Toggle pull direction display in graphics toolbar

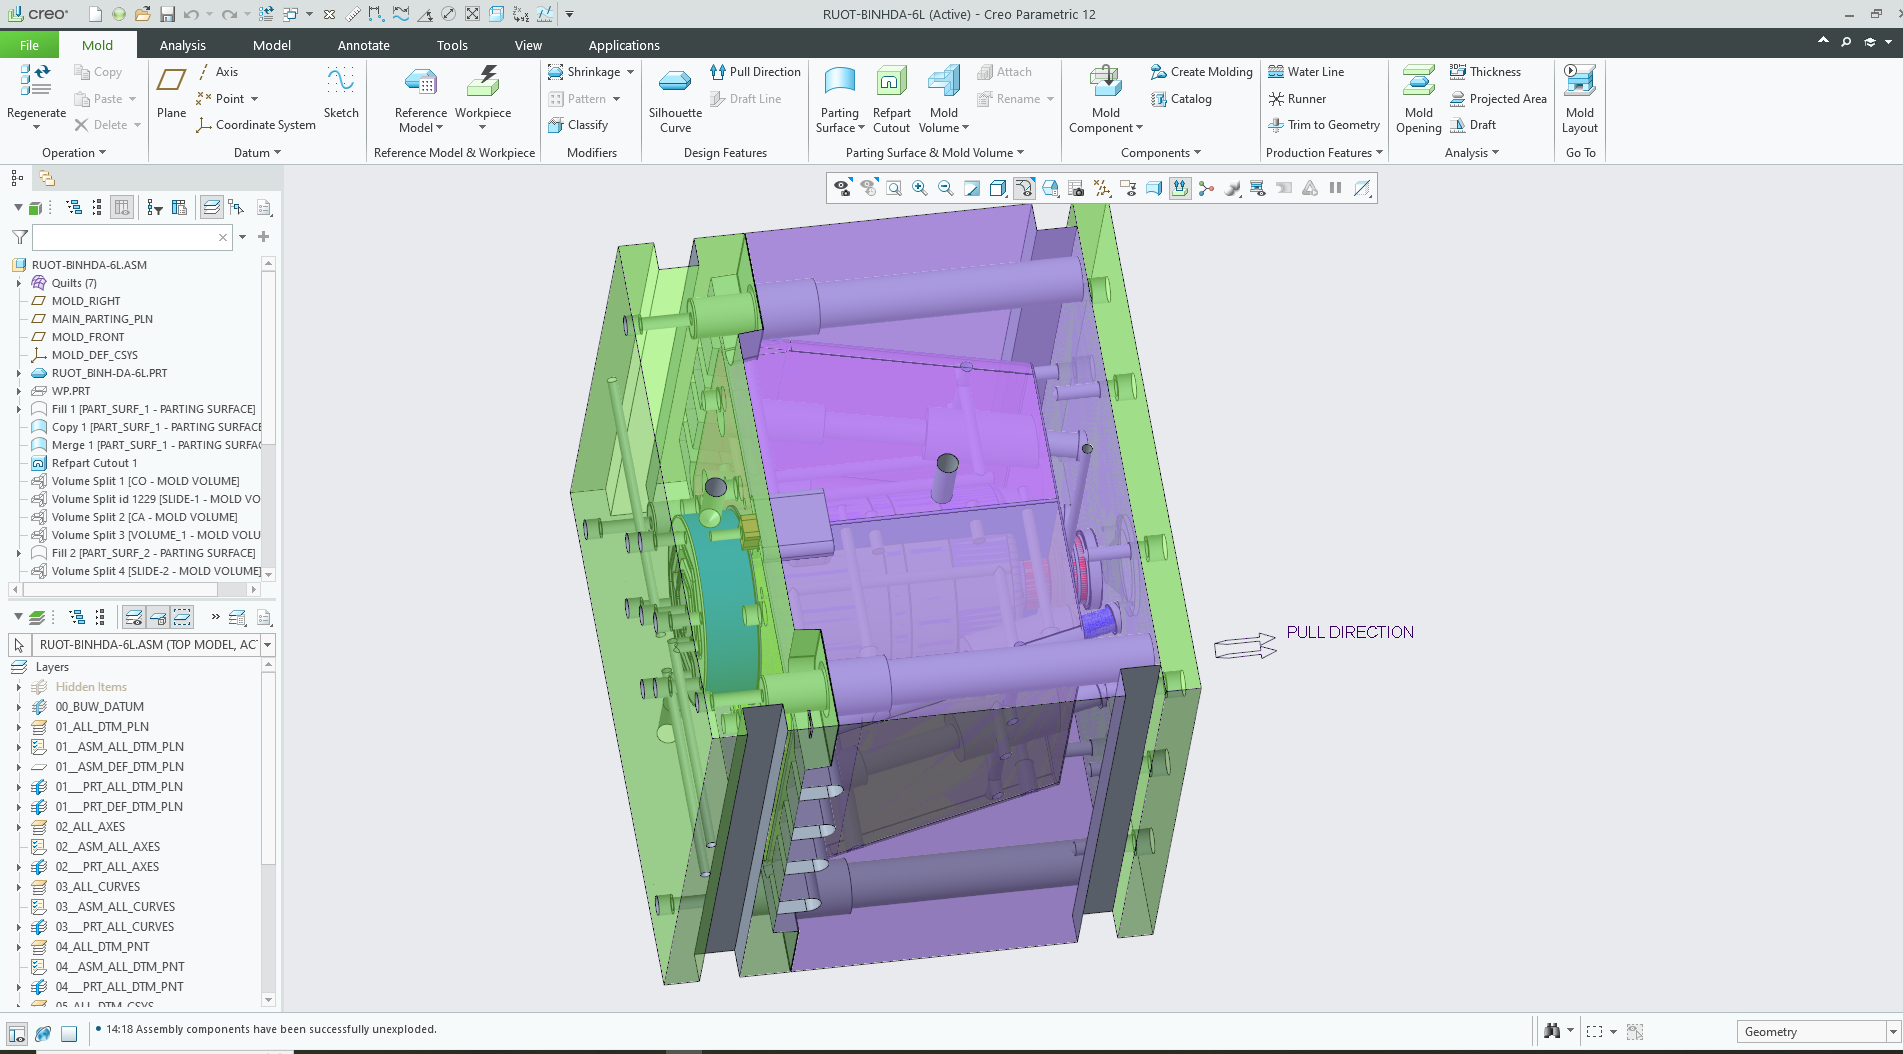click(1180, 188)
